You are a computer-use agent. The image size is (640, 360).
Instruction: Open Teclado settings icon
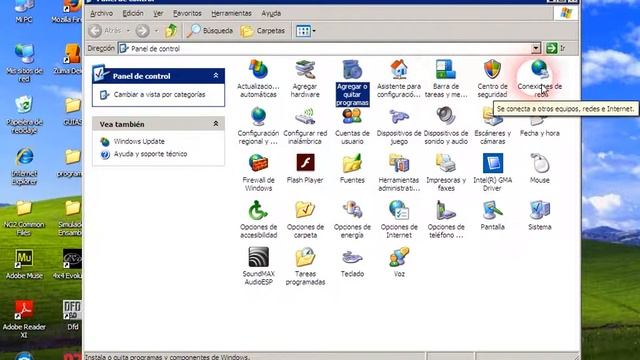(x=352, y=262)
